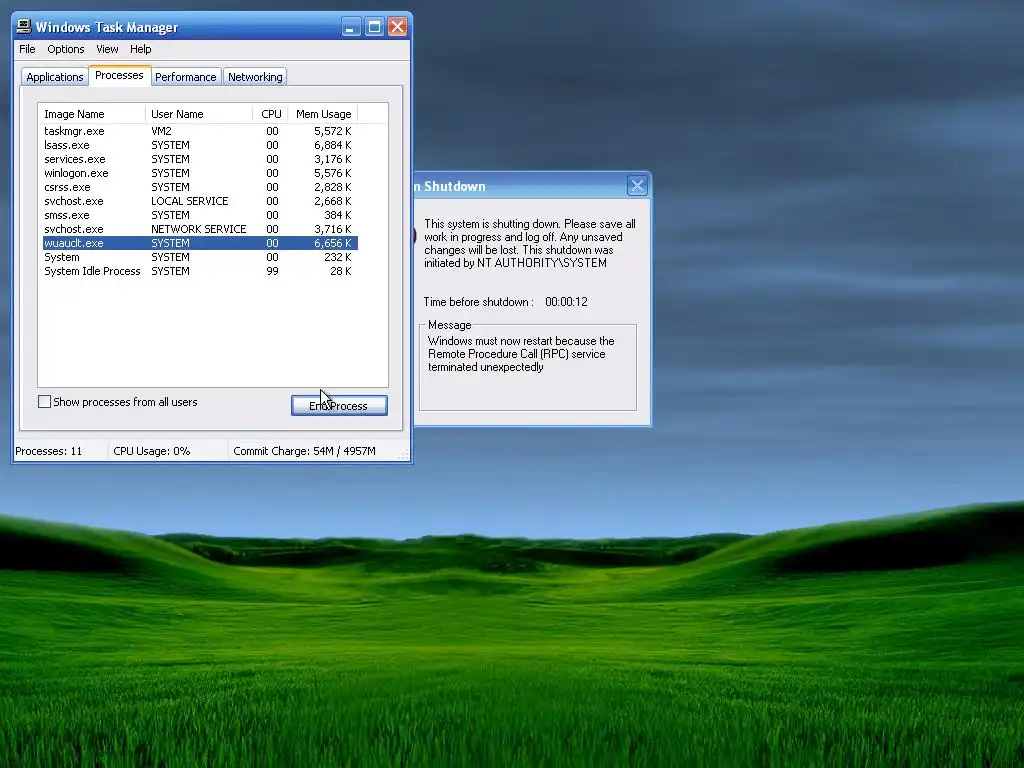Click the Task Manager title bar icon

(x=24, y=26)
